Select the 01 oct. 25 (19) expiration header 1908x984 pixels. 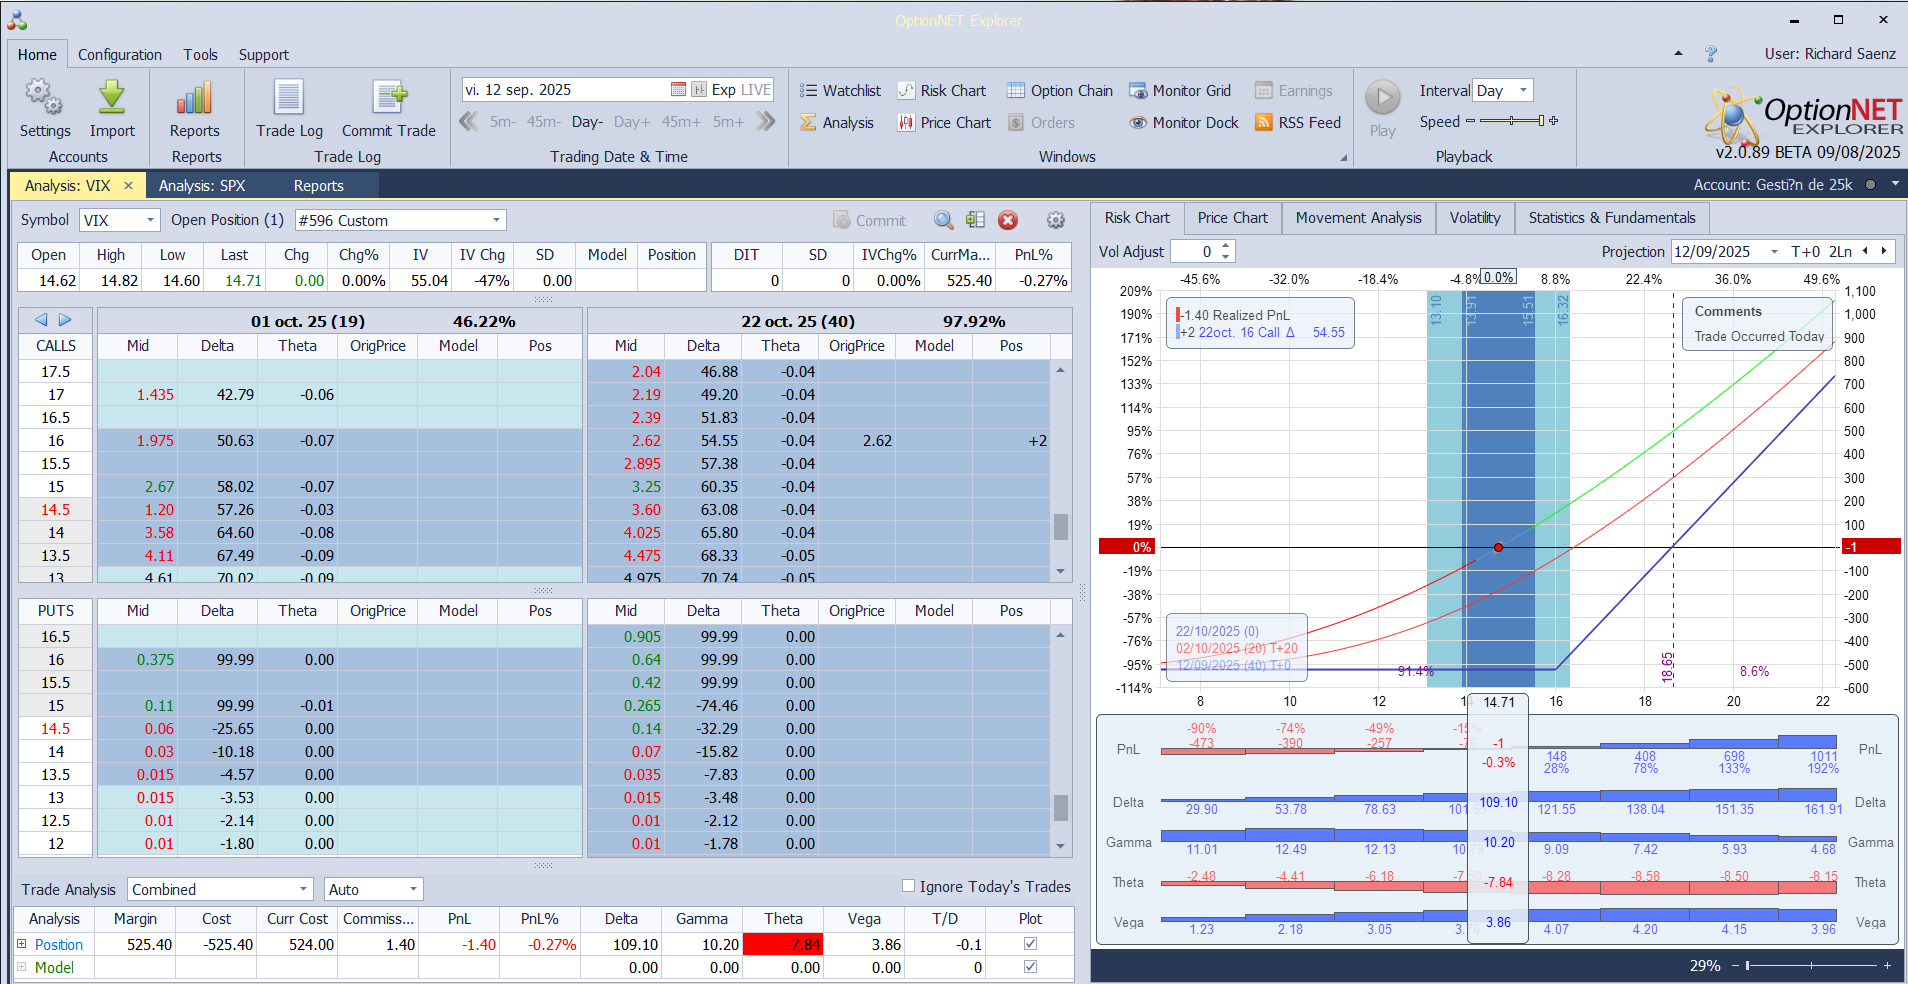[339, 321]
